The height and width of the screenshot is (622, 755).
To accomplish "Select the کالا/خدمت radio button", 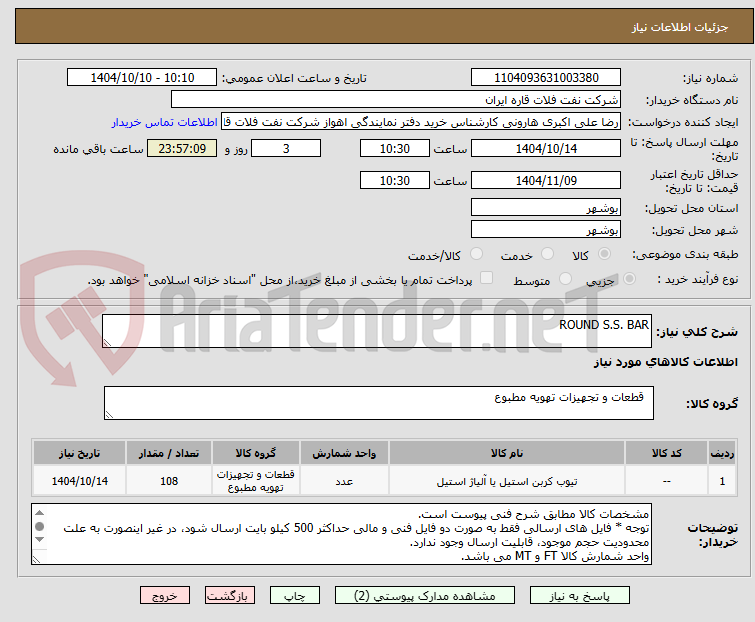I will 476,254.
